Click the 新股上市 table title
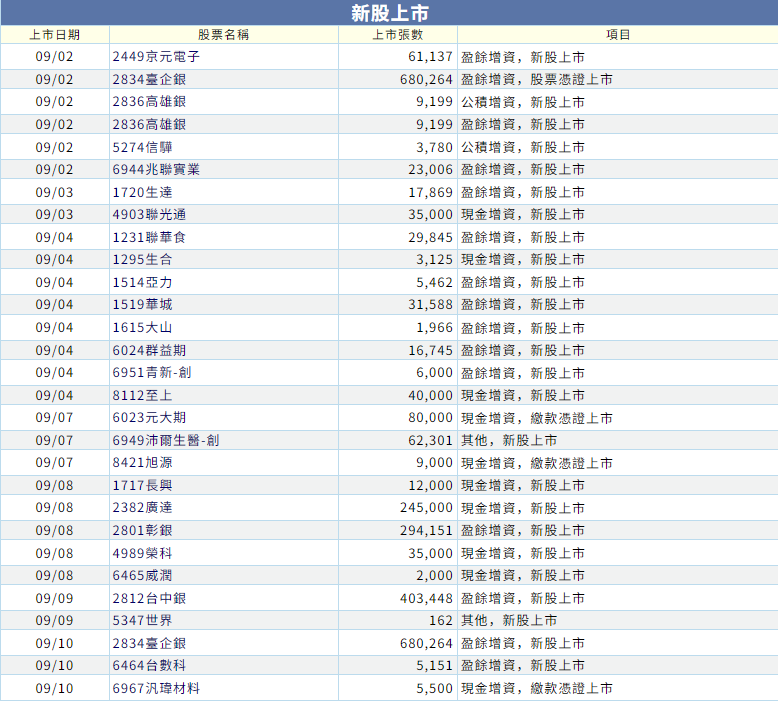 pyautogui.click(x=389, y=13)
